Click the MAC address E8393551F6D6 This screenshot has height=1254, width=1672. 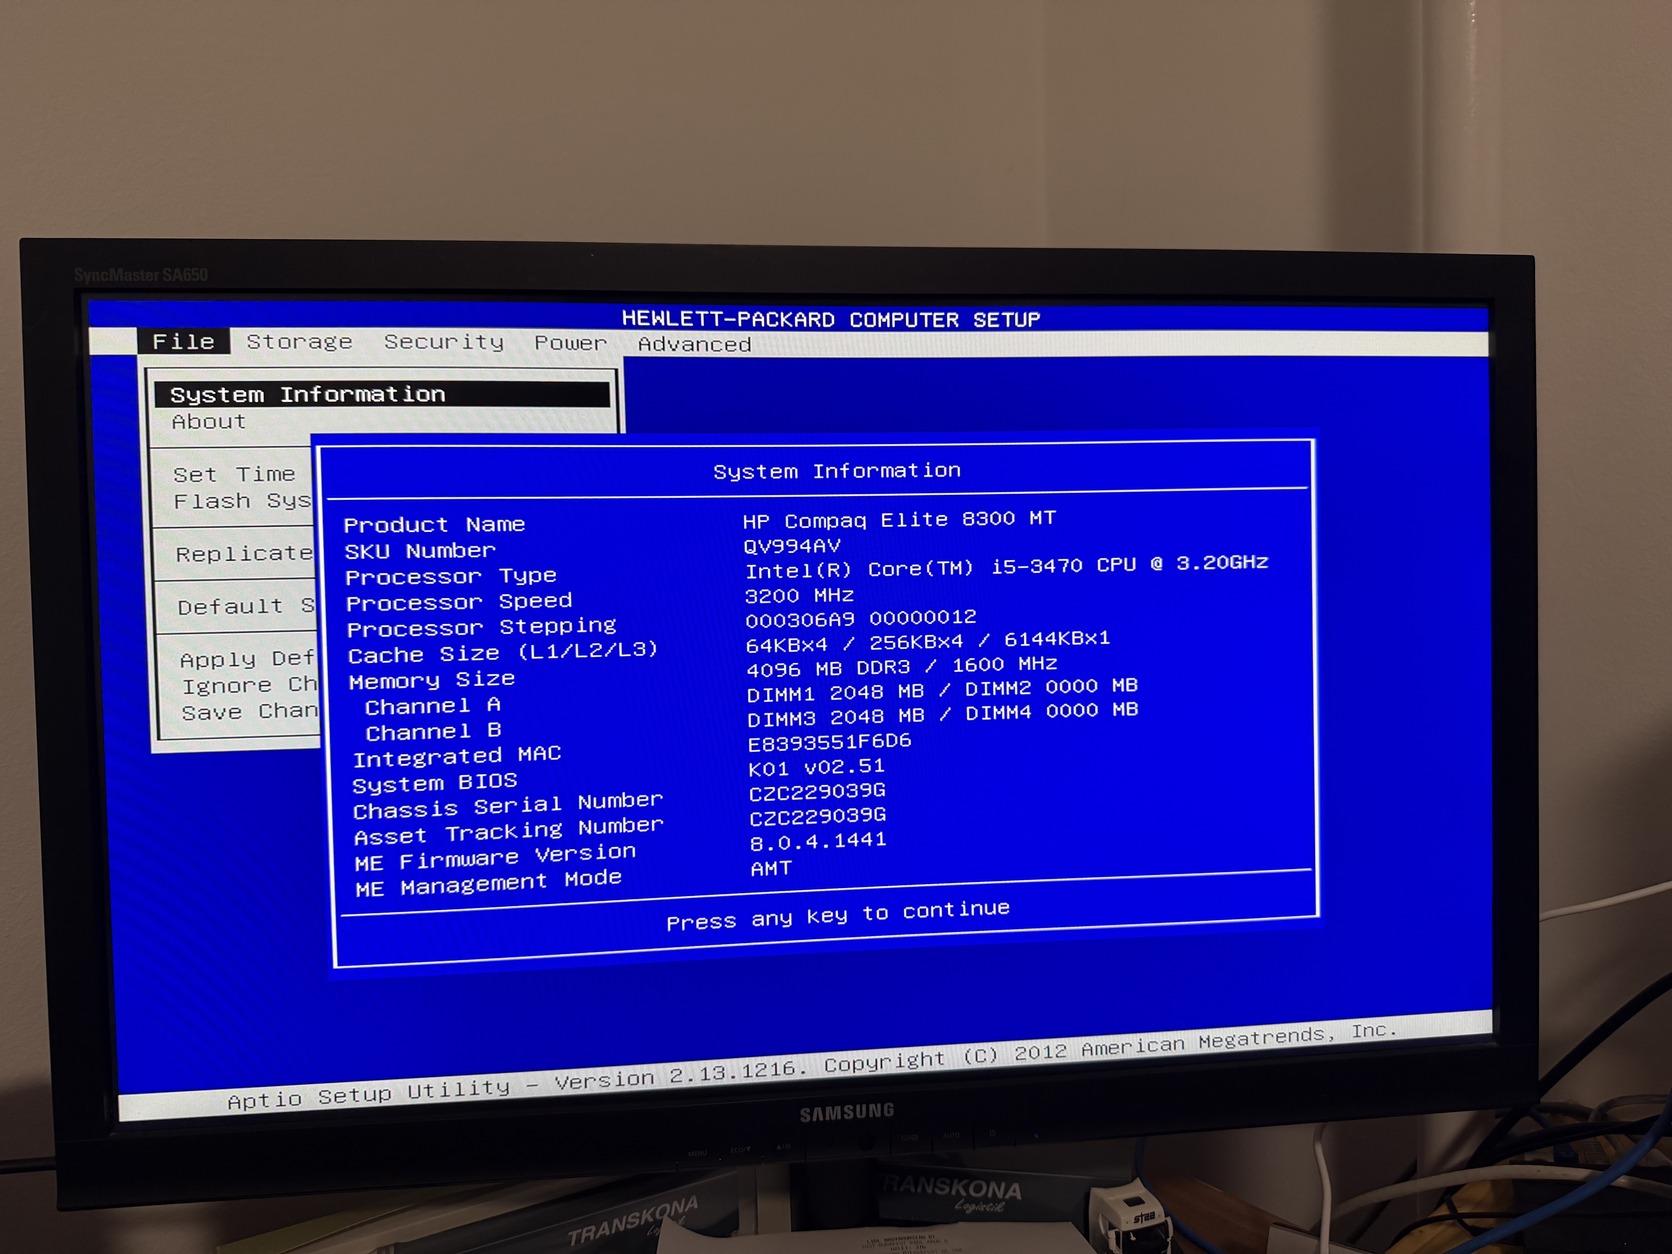click(830, 742)
